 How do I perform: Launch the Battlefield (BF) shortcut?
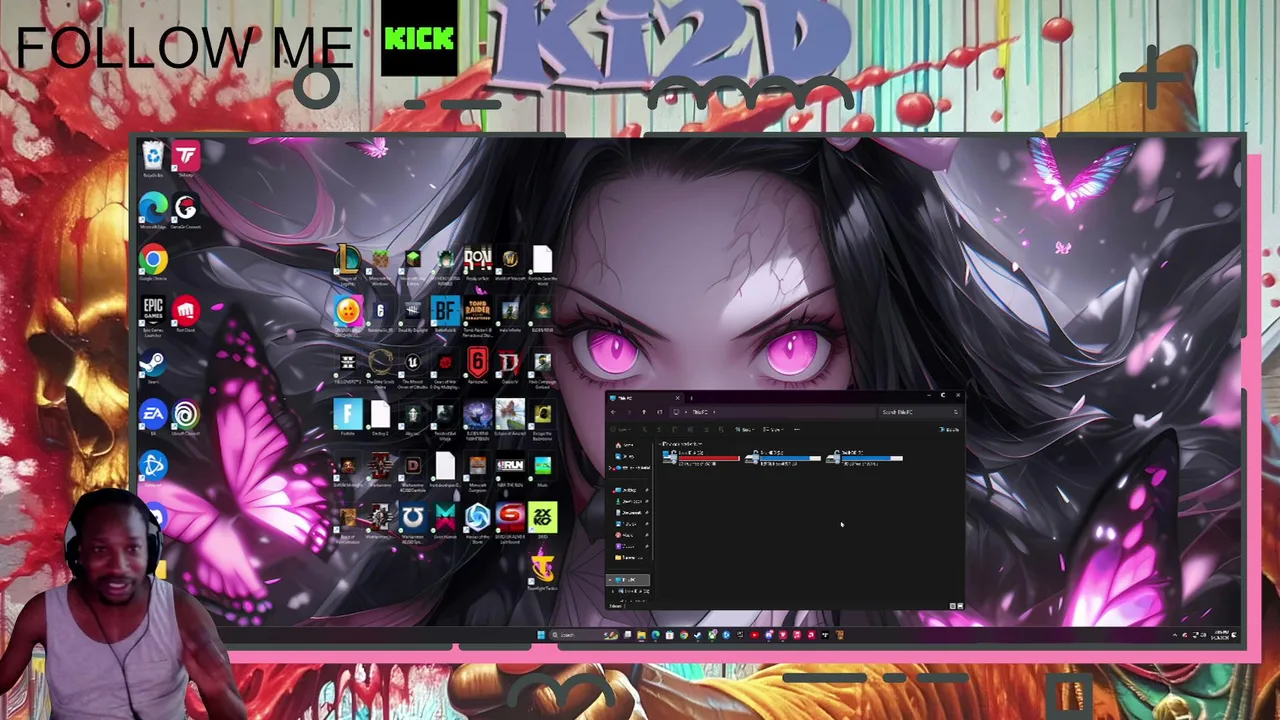(445, 315)
